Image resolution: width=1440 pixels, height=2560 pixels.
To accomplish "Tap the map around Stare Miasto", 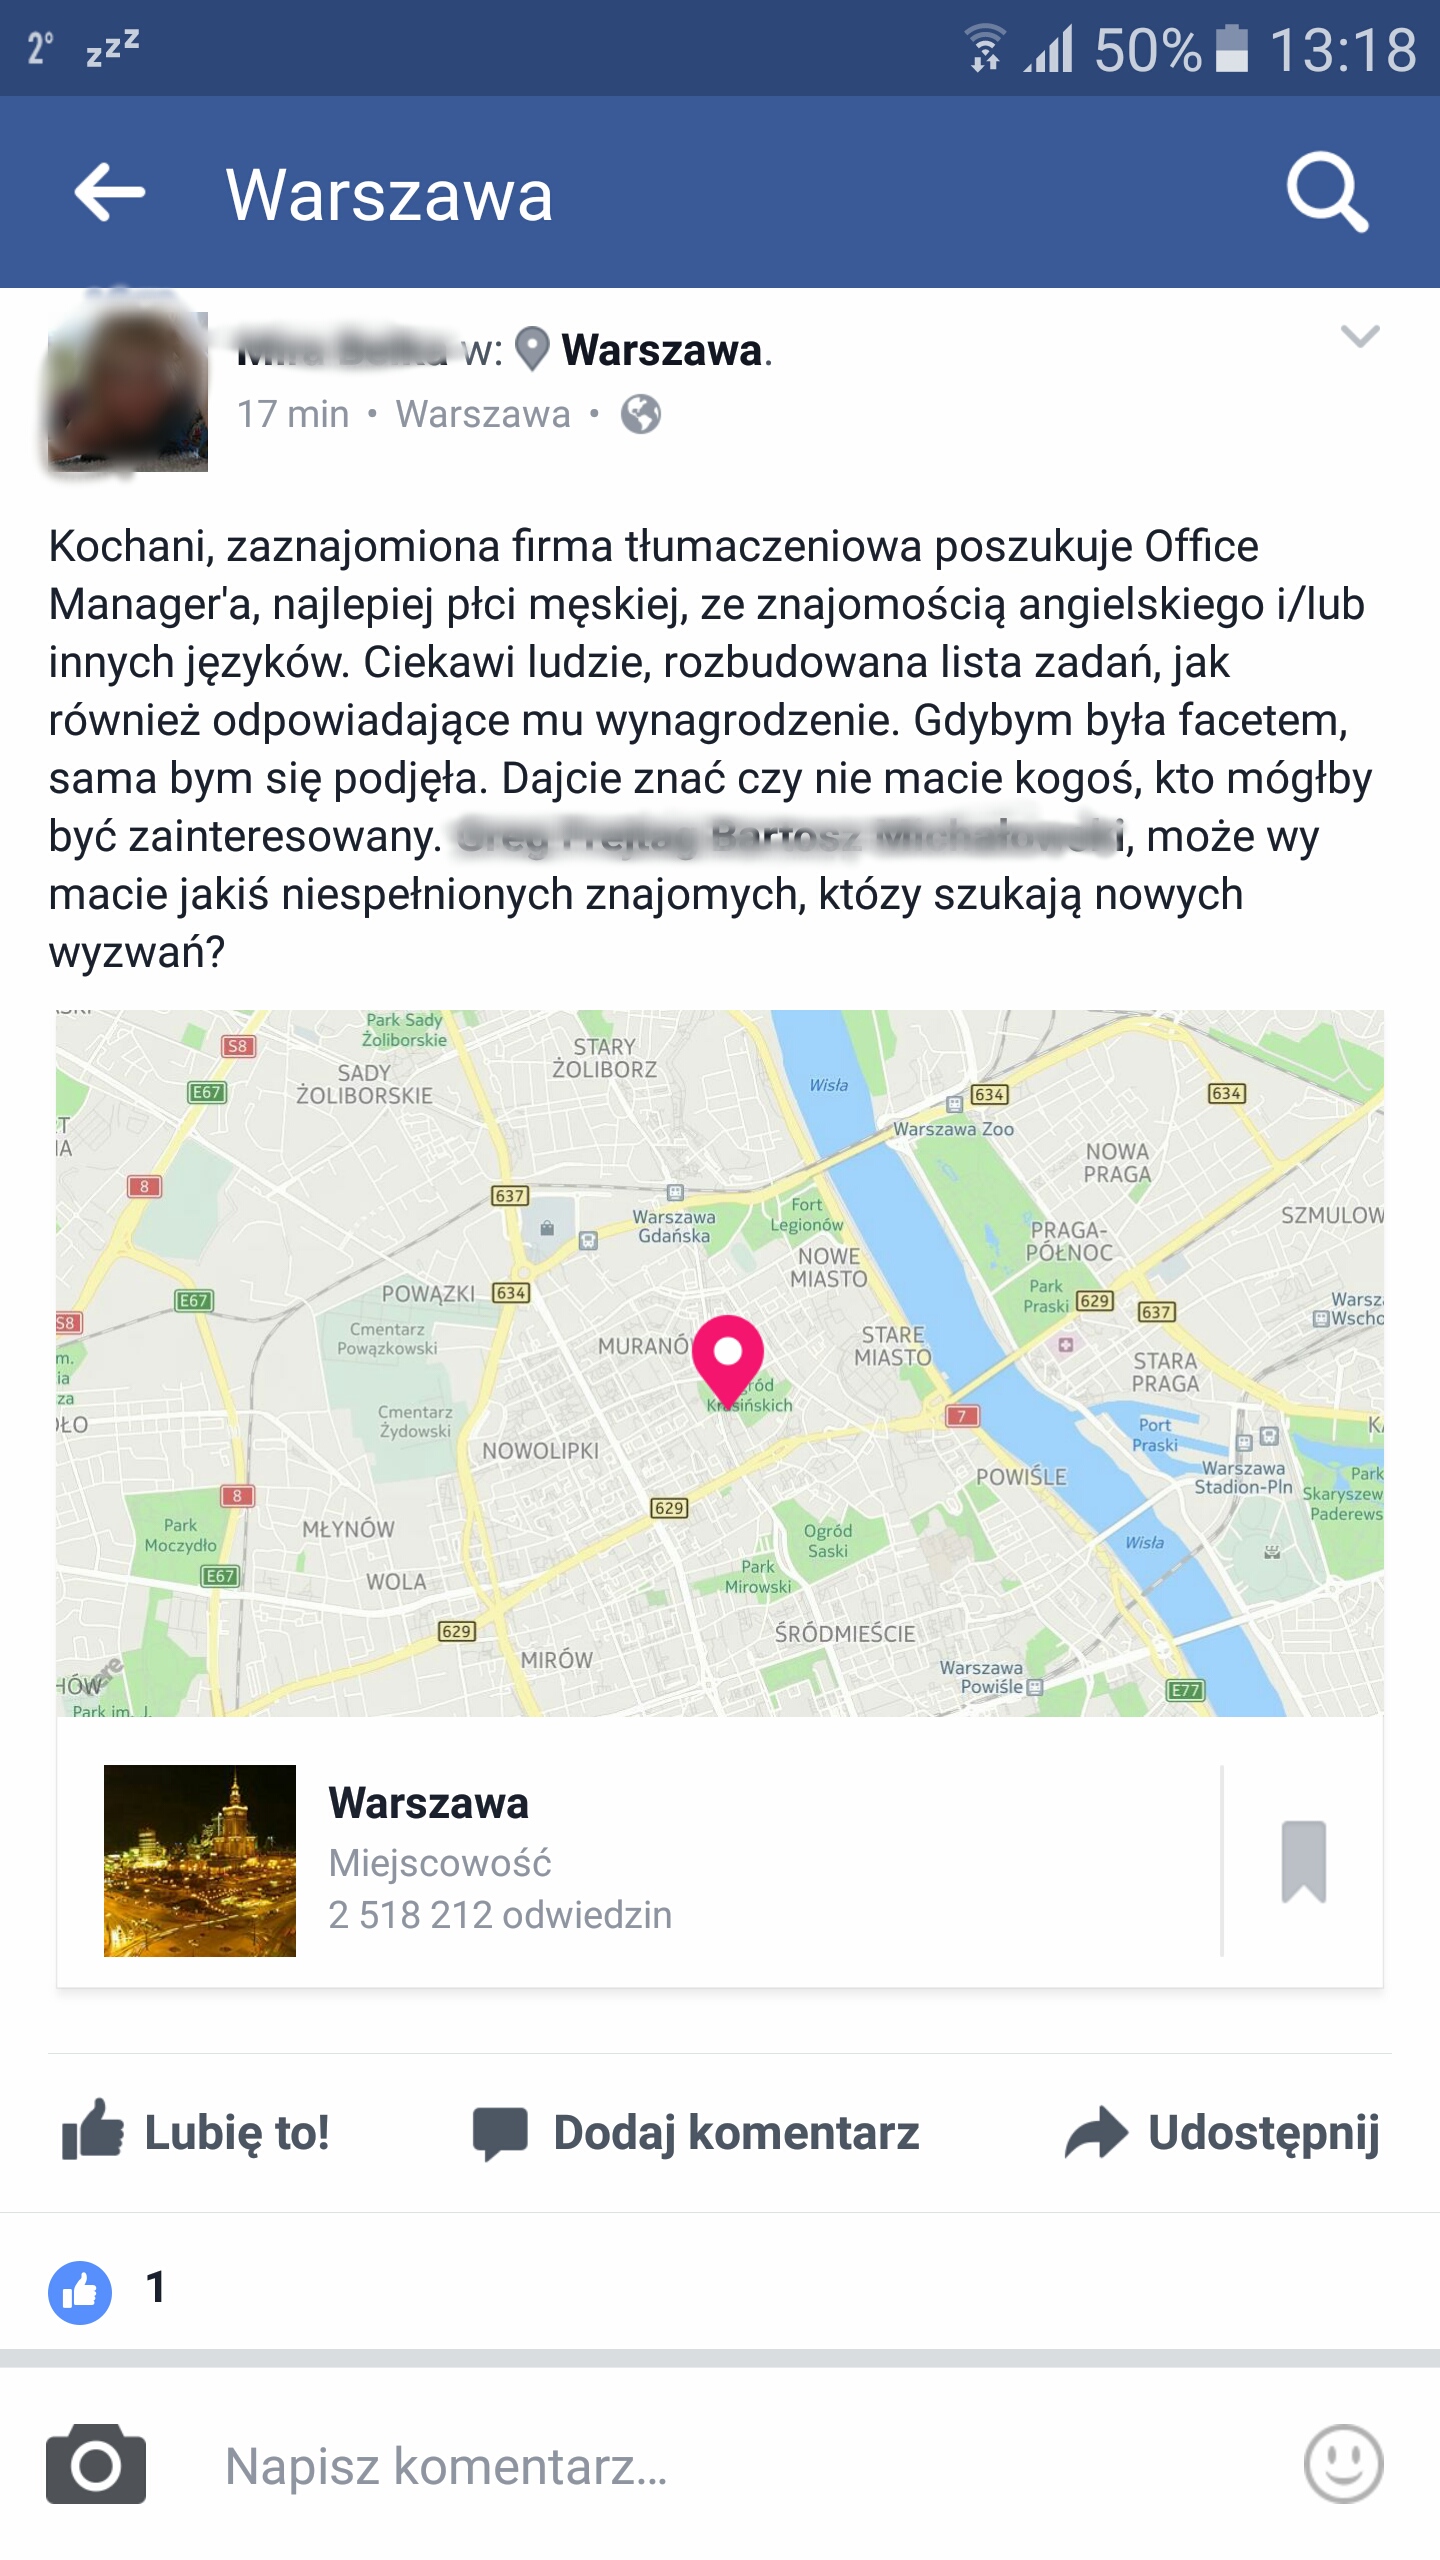I will point(893,1346).
